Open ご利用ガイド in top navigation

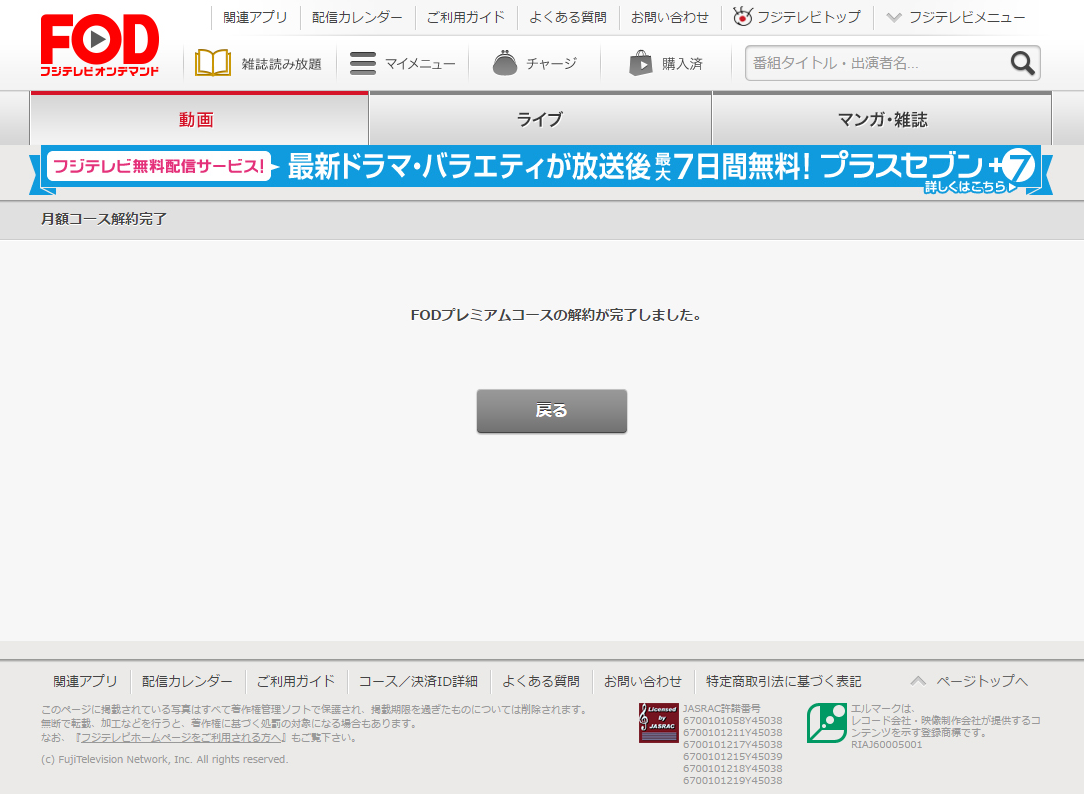(x=465, y=17)
